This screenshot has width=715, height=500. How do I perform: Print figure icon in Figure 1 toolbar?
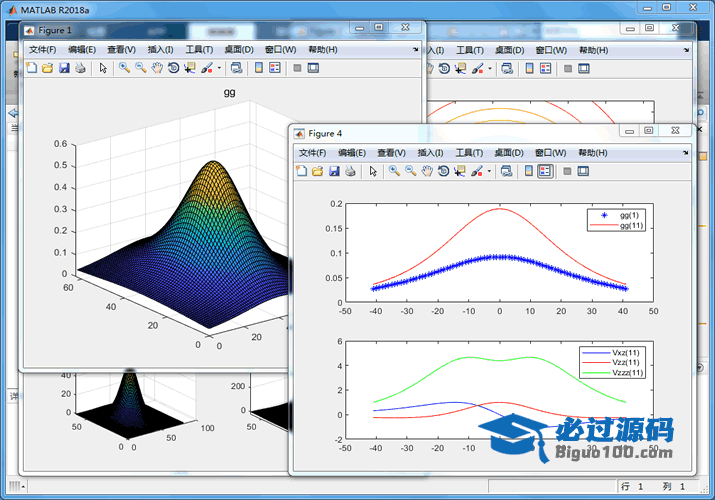click(80, 68)
